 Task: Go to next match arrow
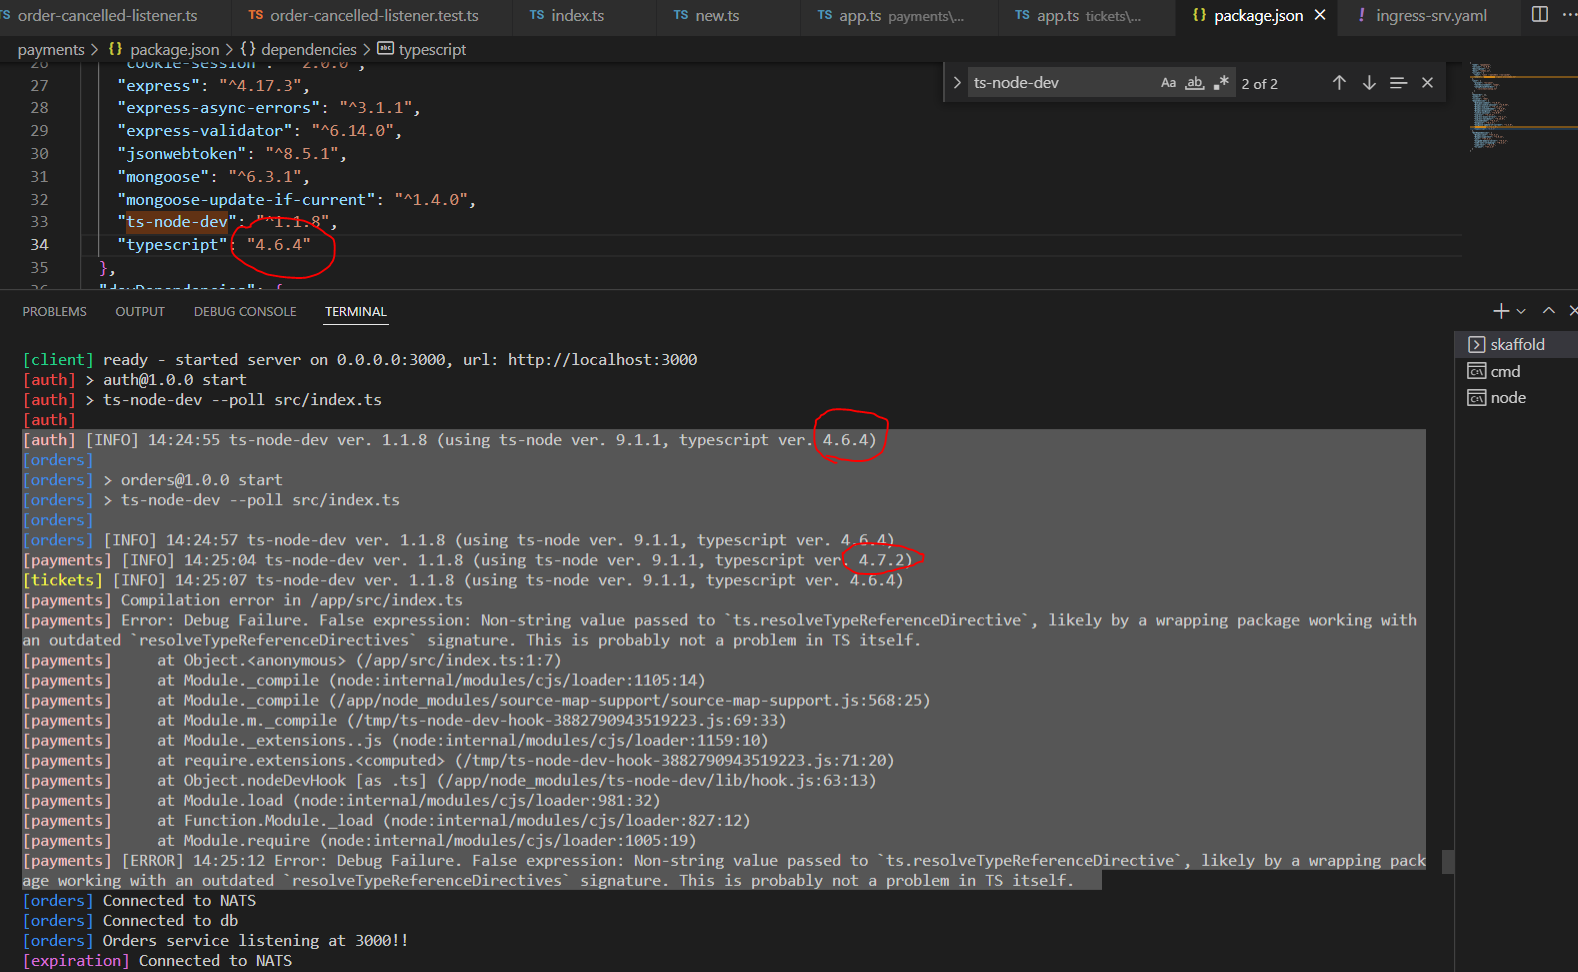(x=1369, y=83)
